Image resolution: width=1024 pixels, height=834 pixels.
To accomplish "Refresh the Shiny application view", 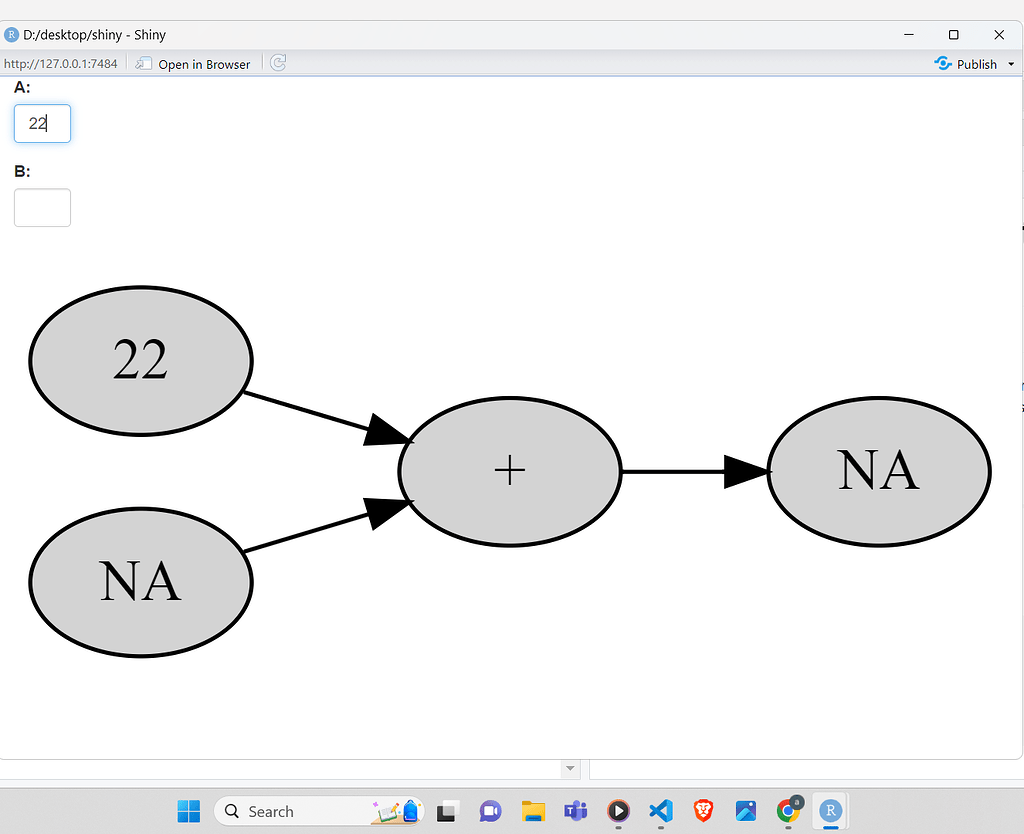I will click(277, 63).
